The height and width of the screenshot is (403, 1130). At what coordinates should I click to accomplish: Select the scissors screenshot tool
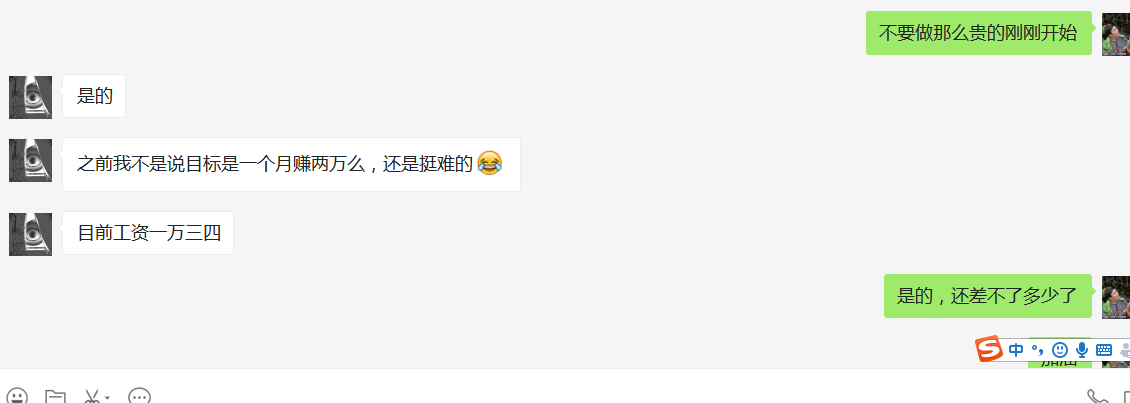(x=92, y=396)
